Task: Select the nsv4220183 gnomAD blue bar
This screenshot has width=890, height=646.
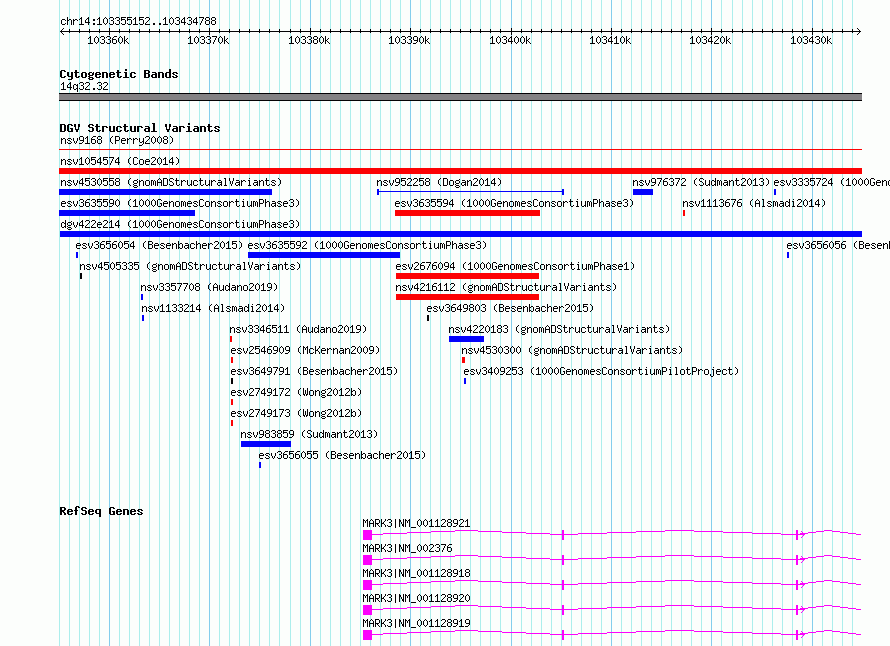Action: click(x=466, y=339)
